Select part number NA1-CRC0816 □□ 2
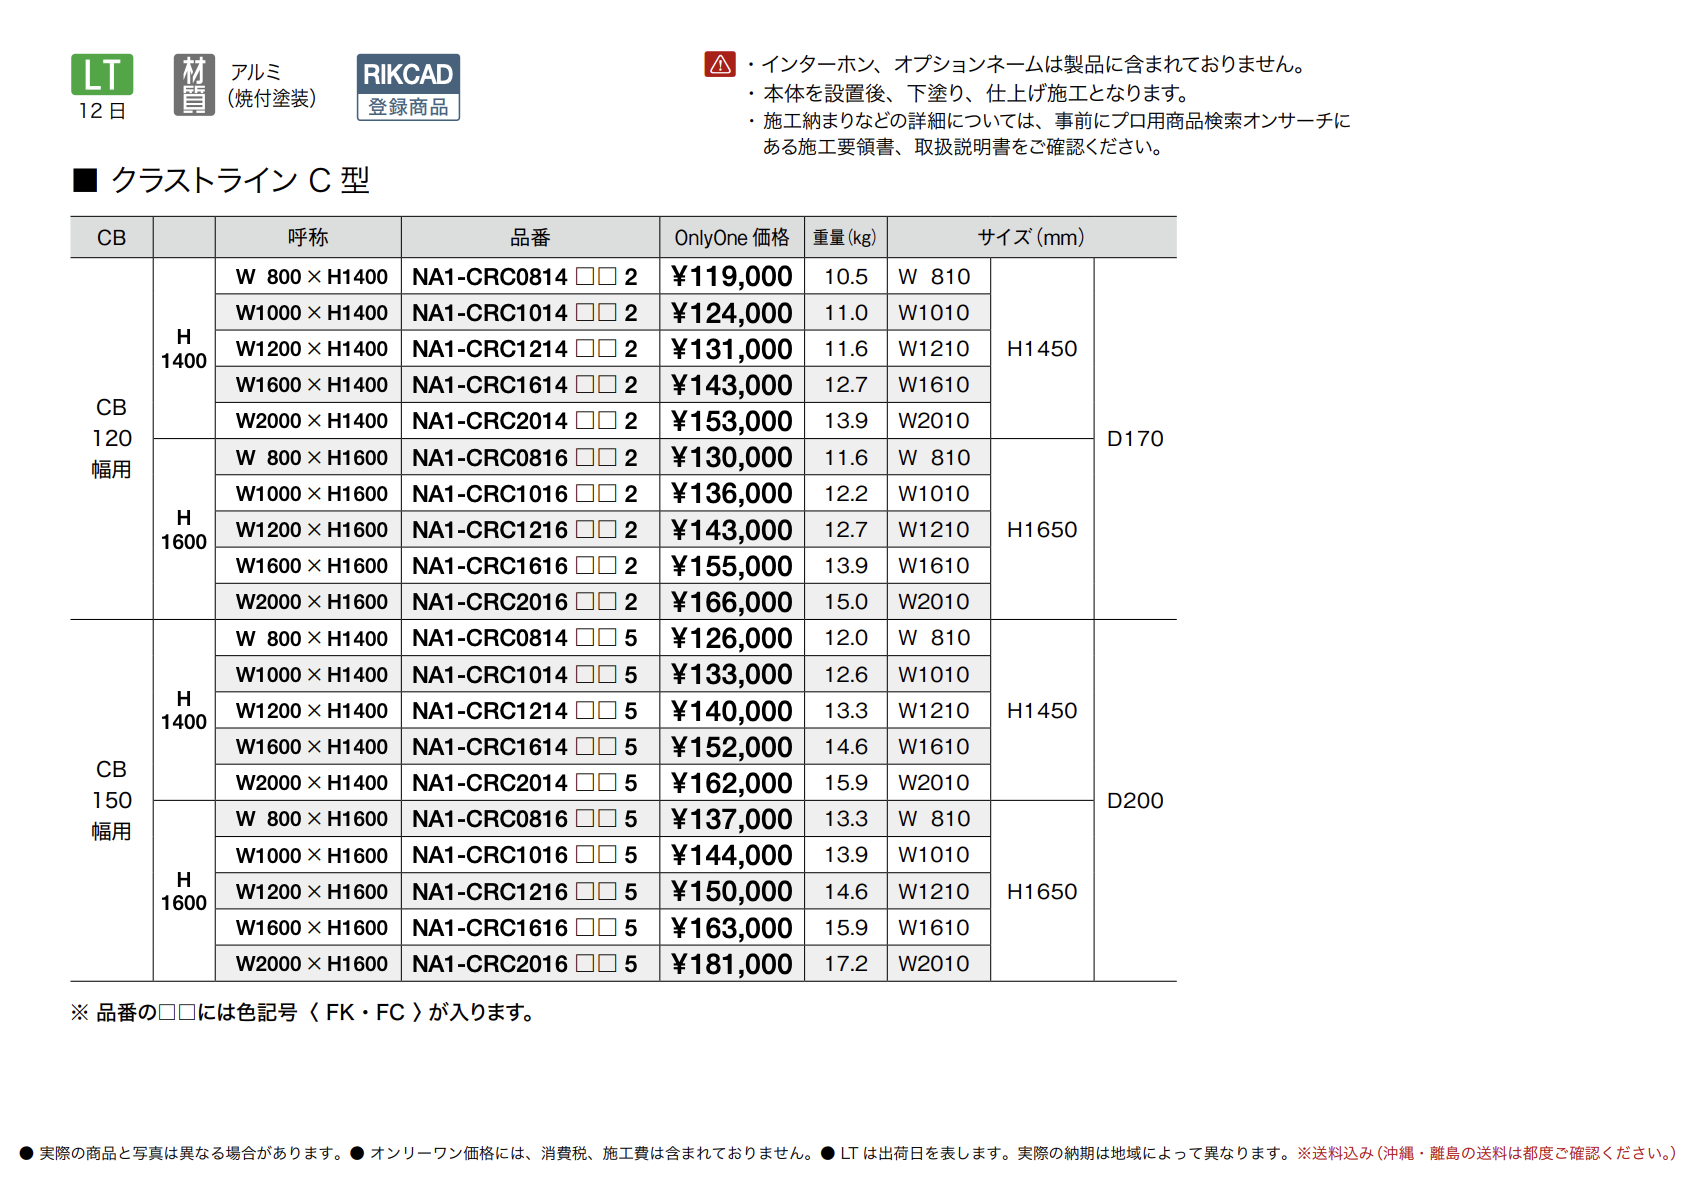The height and width of the screenshot is (1188, 1702). point(525,458)
